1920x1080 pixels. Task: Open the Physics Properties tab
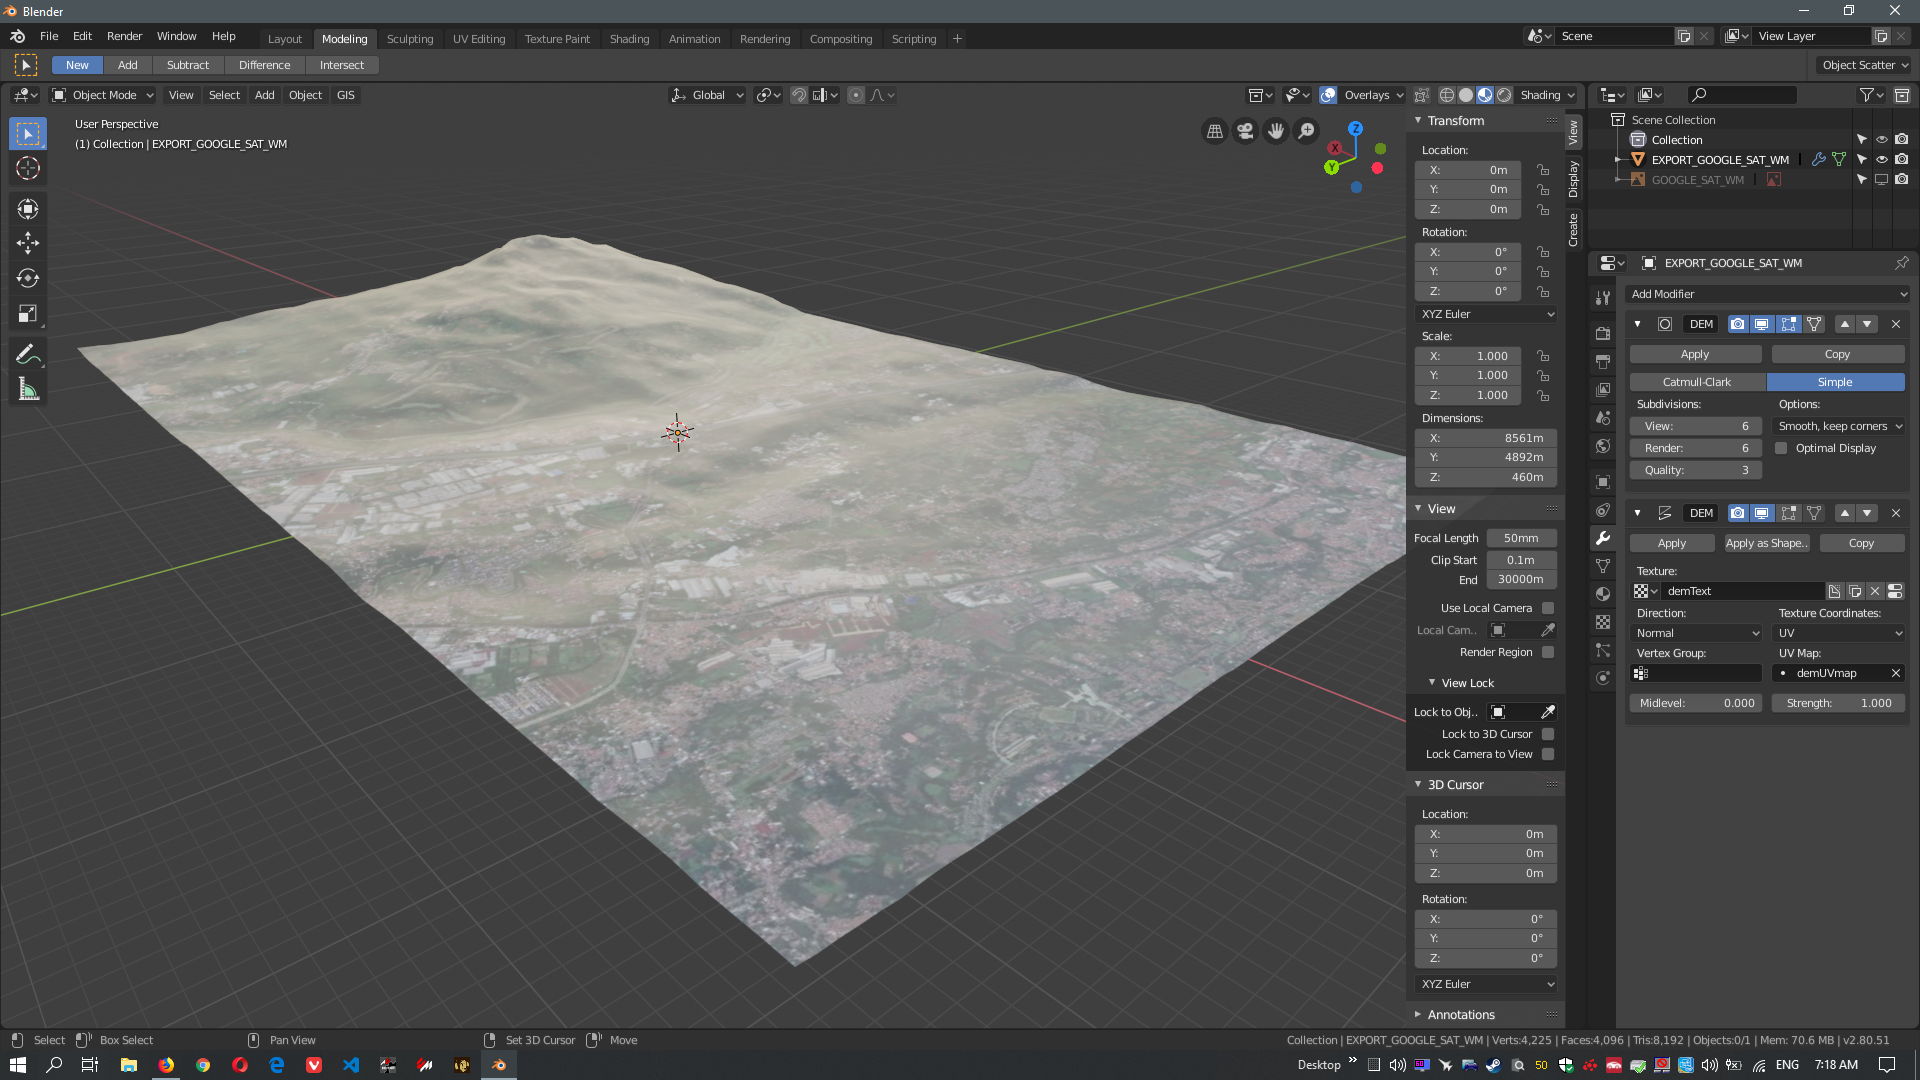coord(1602,678)
